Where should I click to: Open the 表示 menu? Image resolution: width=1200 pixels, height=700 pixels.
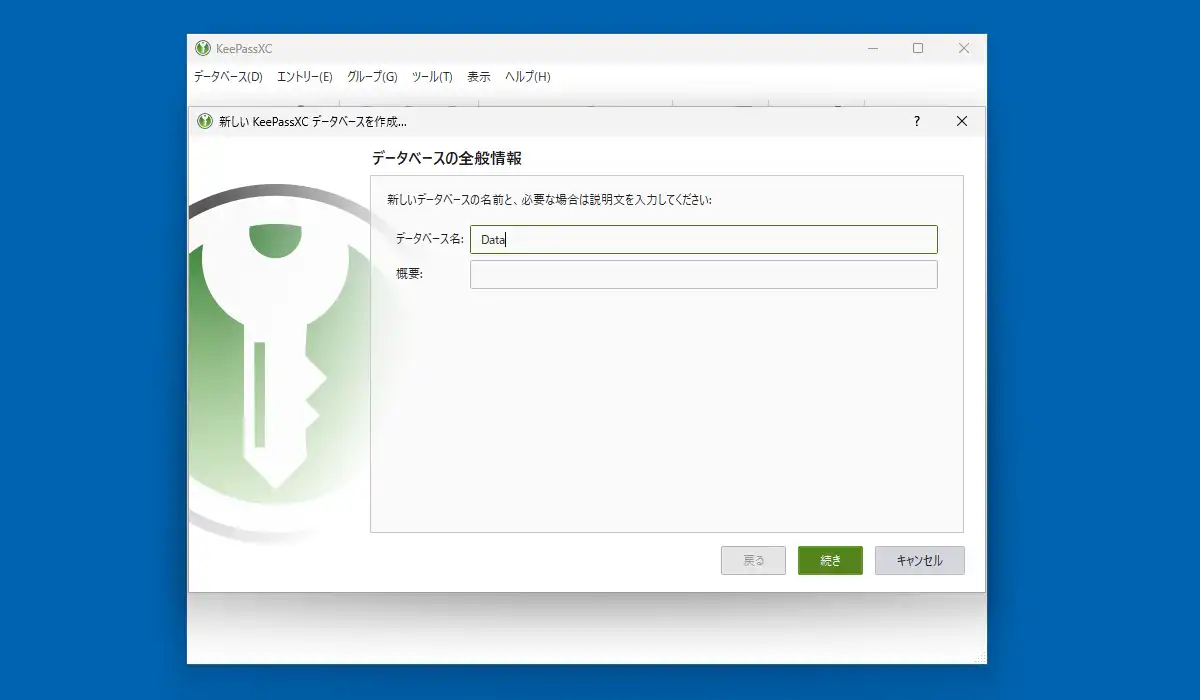tap(479, 77)
